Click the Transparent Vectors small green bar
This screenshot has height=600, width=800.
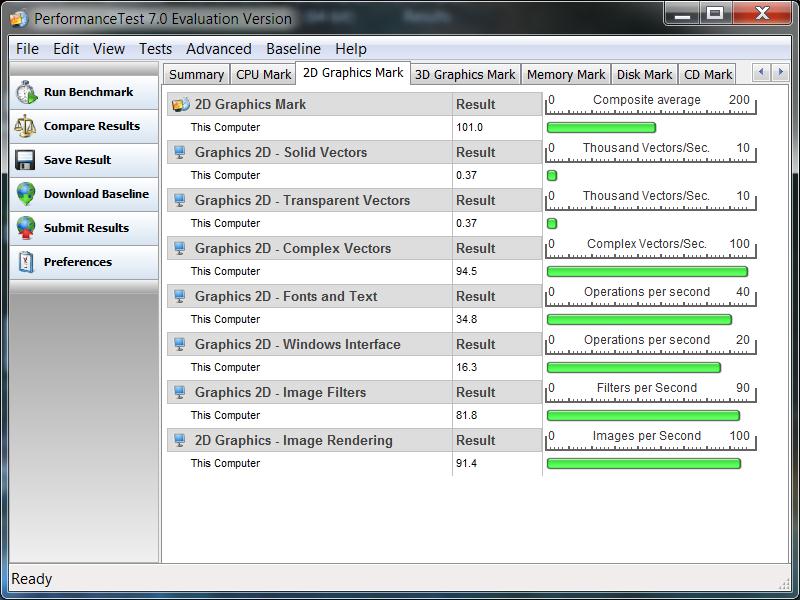(552, 223)
